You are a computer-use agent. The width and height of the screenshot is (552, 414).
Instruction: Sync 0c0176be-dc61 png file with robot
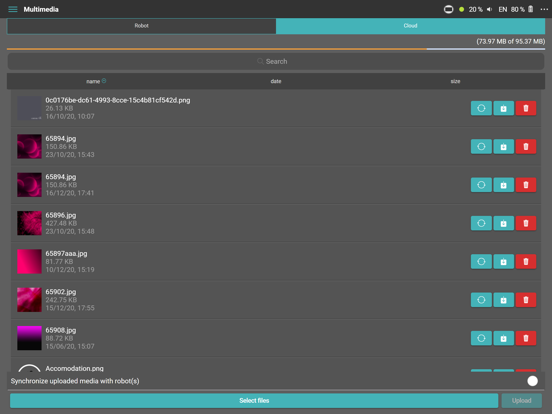[481, 108]
